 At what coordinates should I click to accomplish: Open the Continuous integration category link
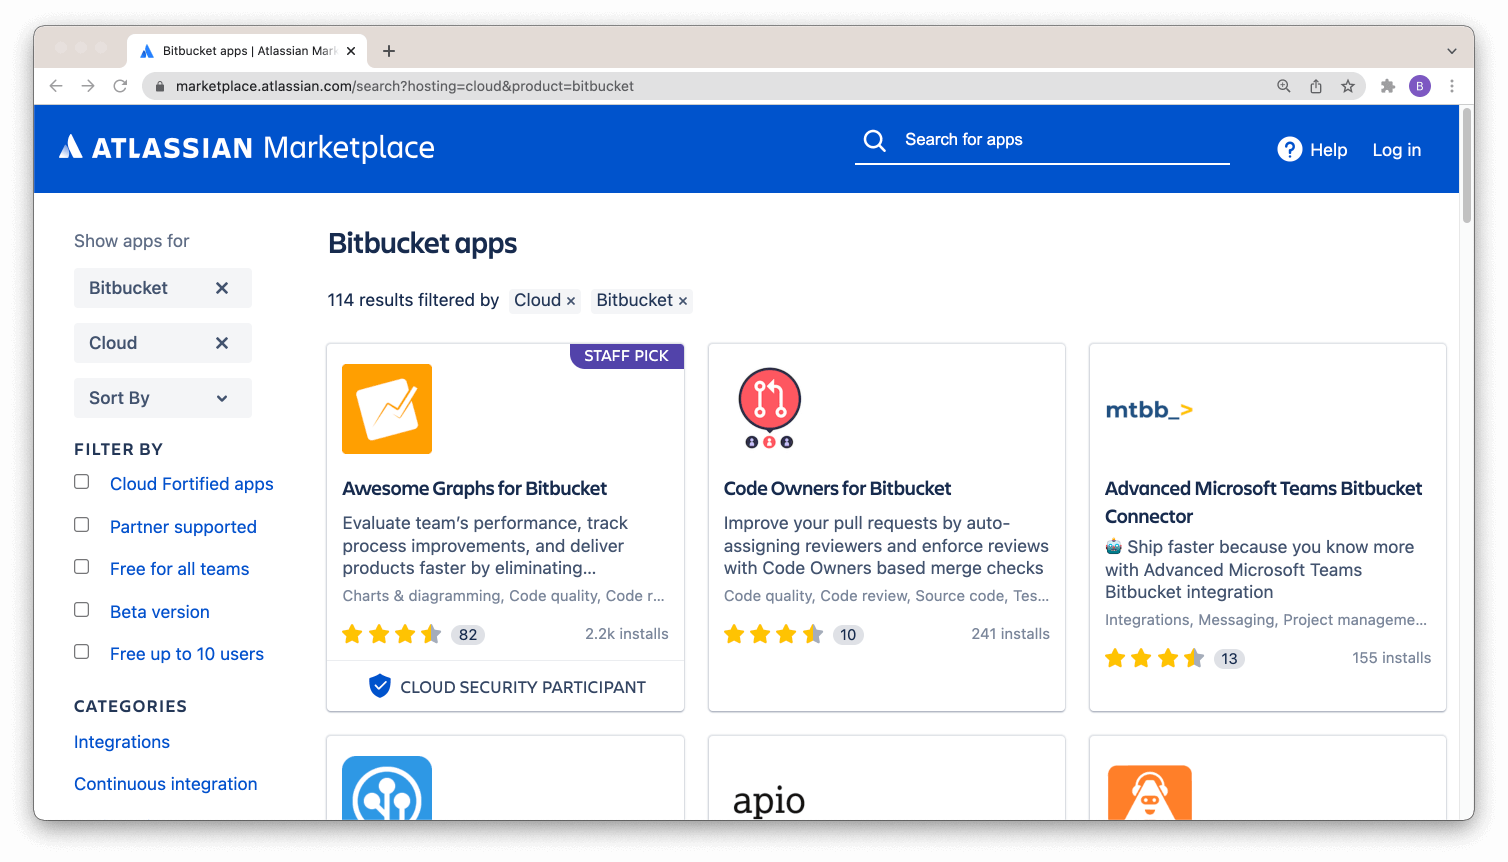point(165,783)
